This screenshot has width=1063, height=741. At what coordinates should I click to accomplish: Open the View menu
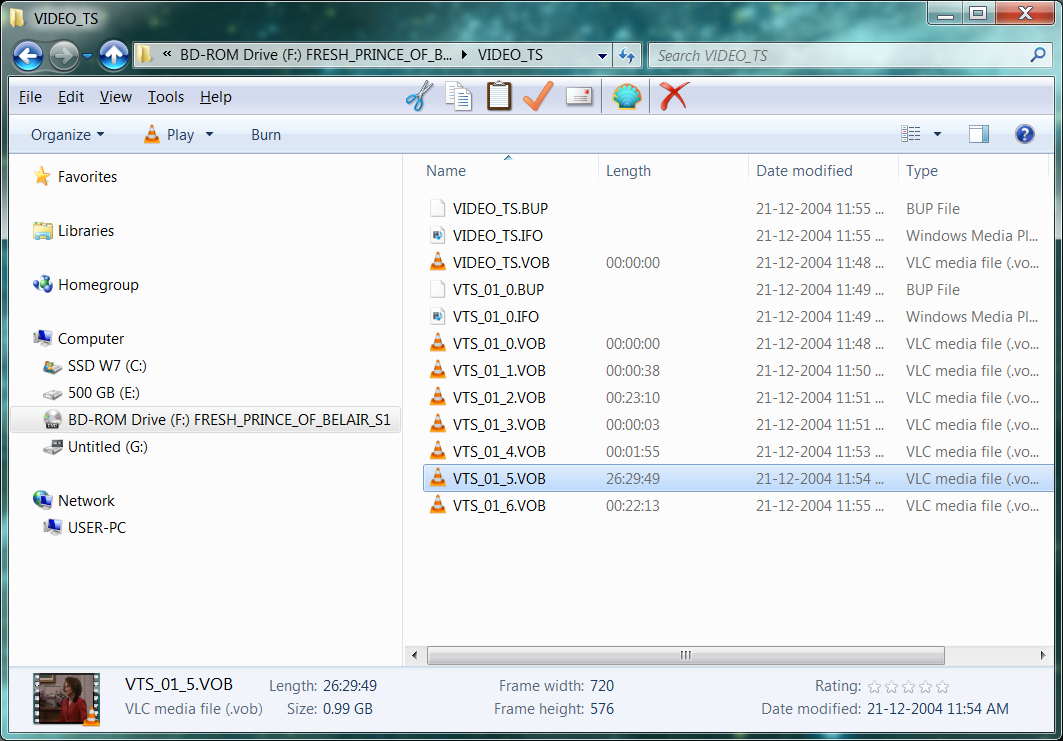115,97
